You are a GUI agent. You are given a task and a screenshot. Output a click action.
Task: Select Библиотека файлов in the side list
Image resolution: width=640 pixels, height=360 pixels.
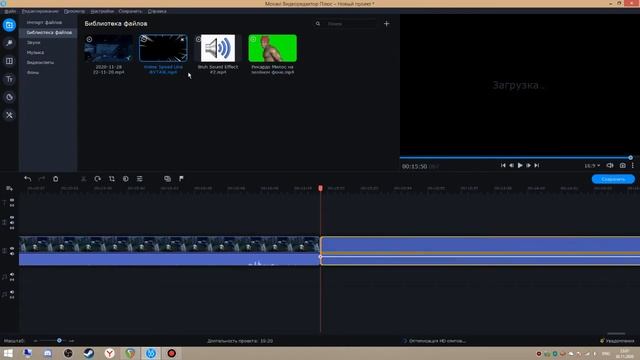click(48, 33)
